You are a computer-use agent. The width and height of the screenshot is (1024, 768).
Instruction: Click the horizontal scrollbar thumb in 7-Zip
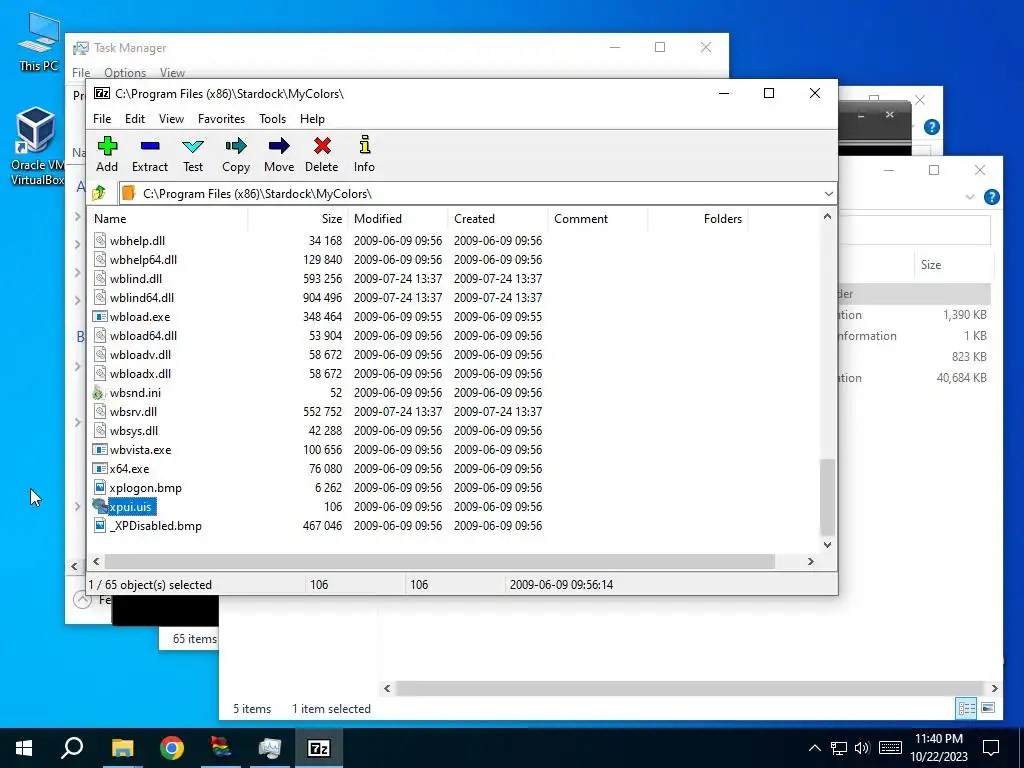(440, 562)
